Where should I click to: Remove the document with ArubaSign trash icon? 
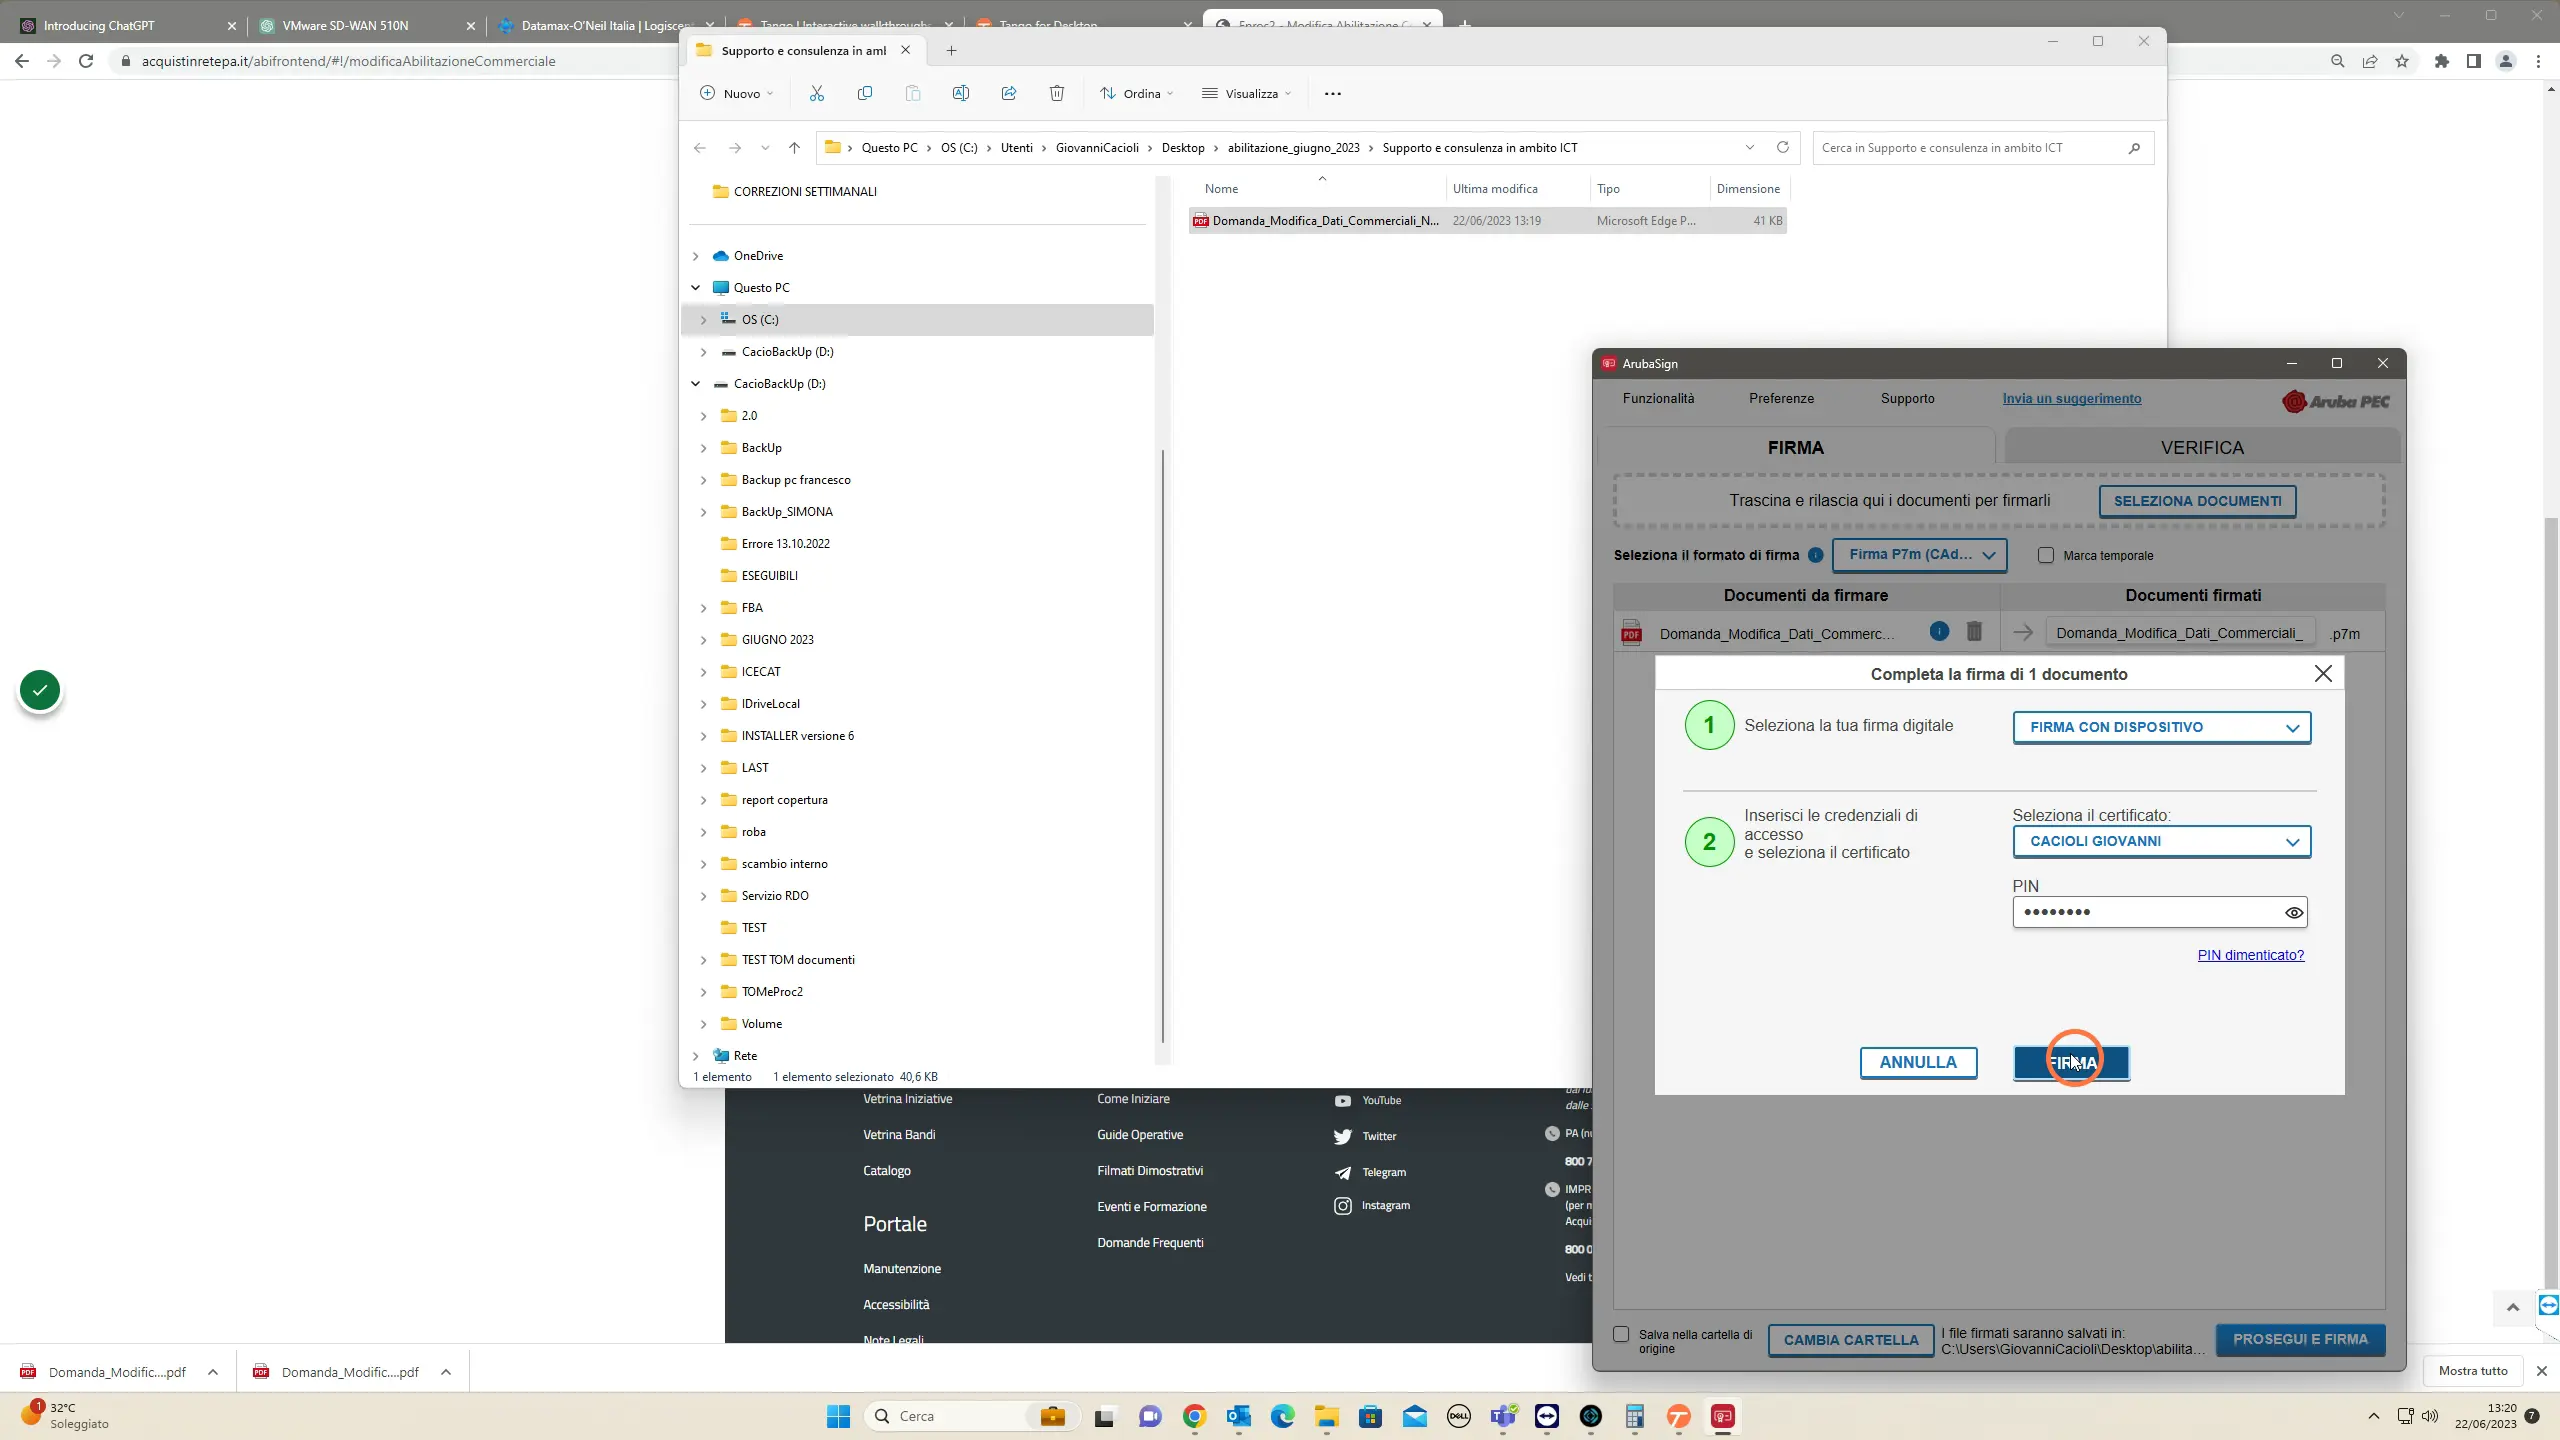click(1974, 631)
